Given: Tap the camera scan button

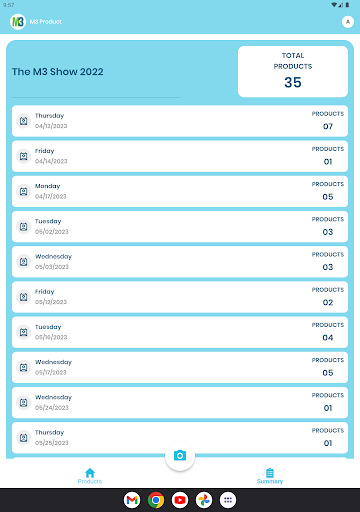Looking at the screenshot, I should pos(180,456).
